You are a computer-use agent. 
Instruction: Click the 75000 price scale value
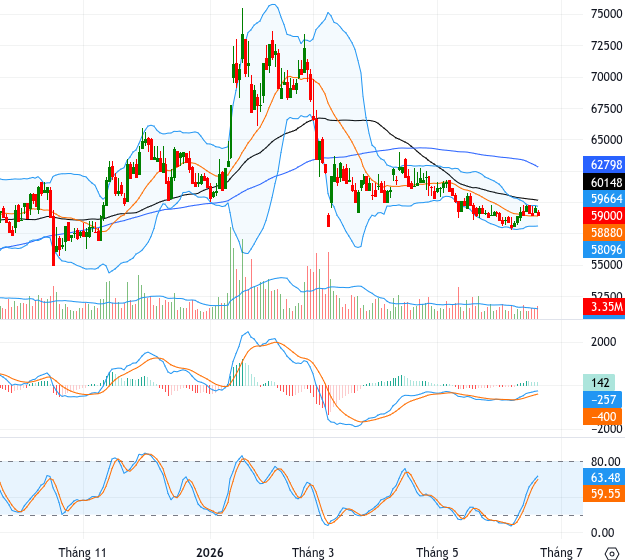click(606, 14)
